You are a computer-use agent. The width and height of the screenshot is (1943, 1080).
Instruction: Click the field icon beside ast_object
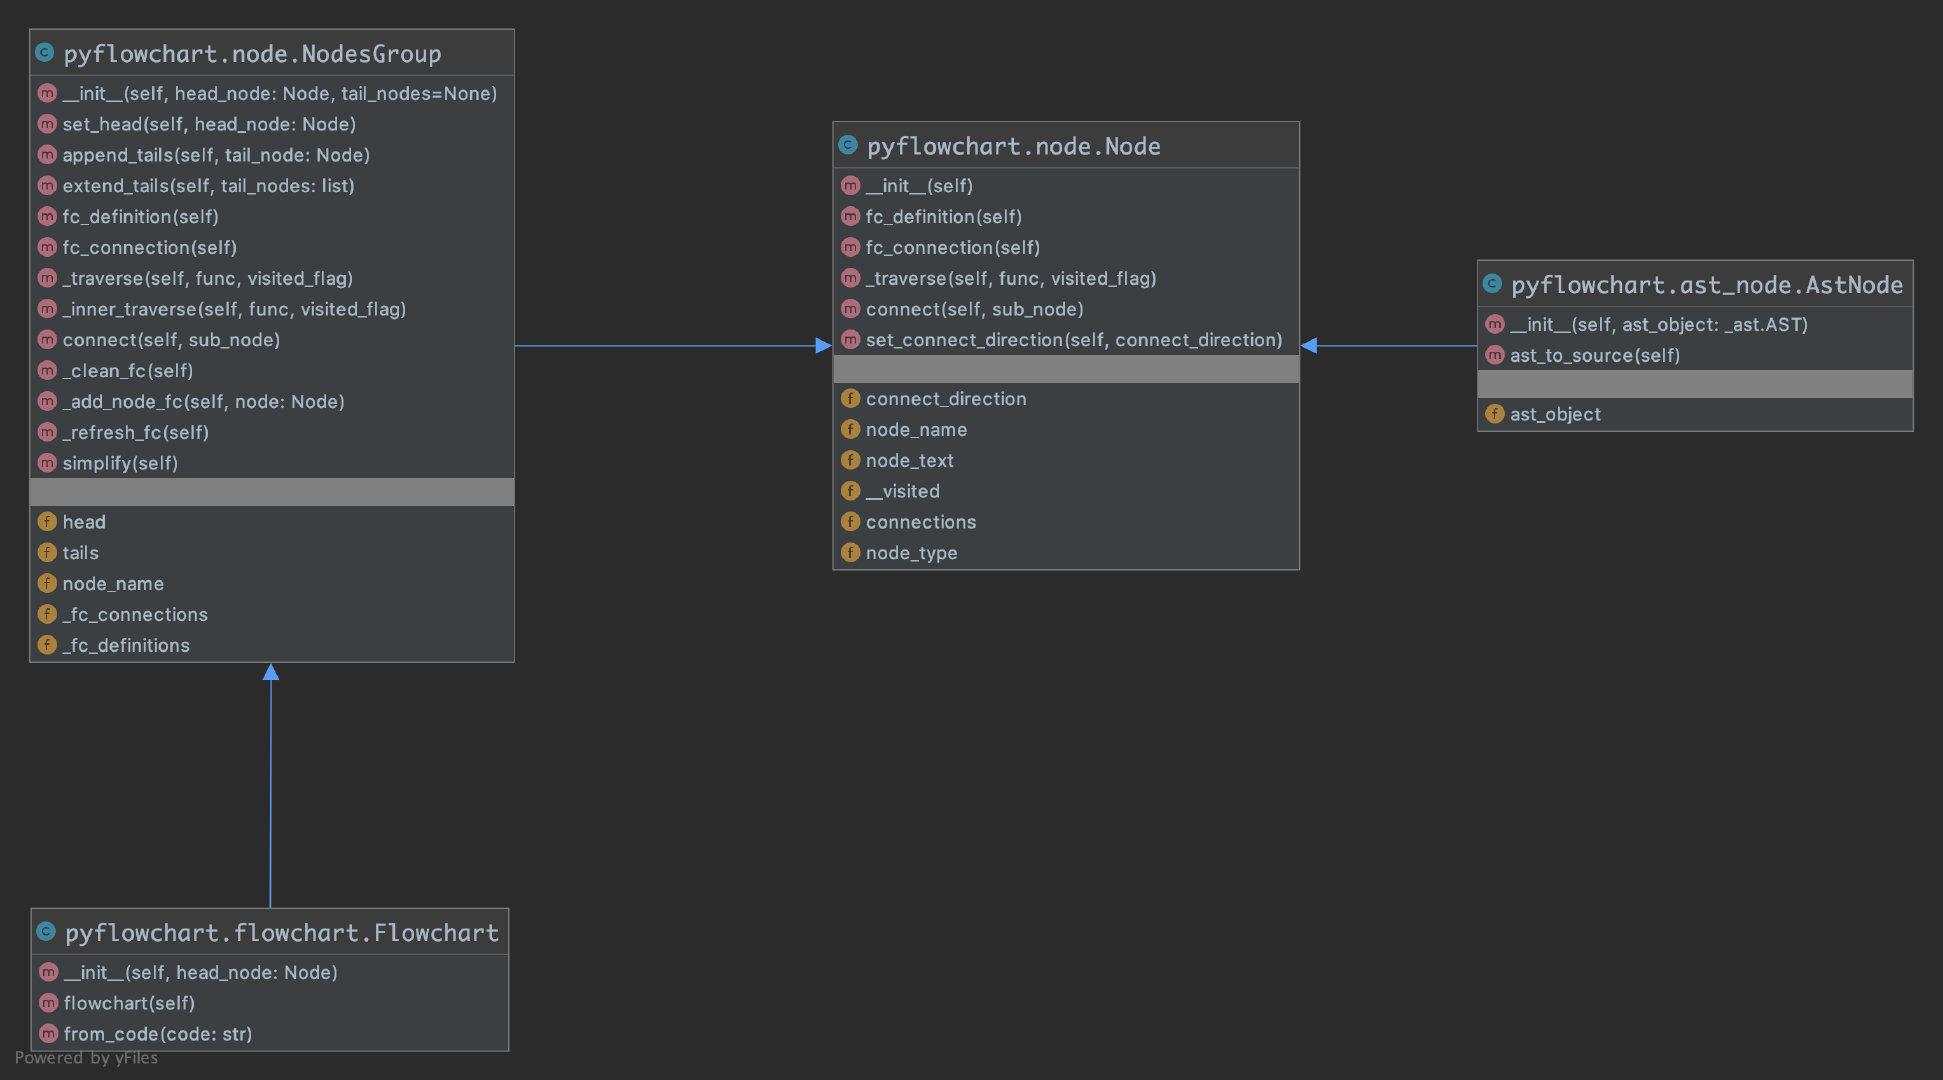(1494, 414)
